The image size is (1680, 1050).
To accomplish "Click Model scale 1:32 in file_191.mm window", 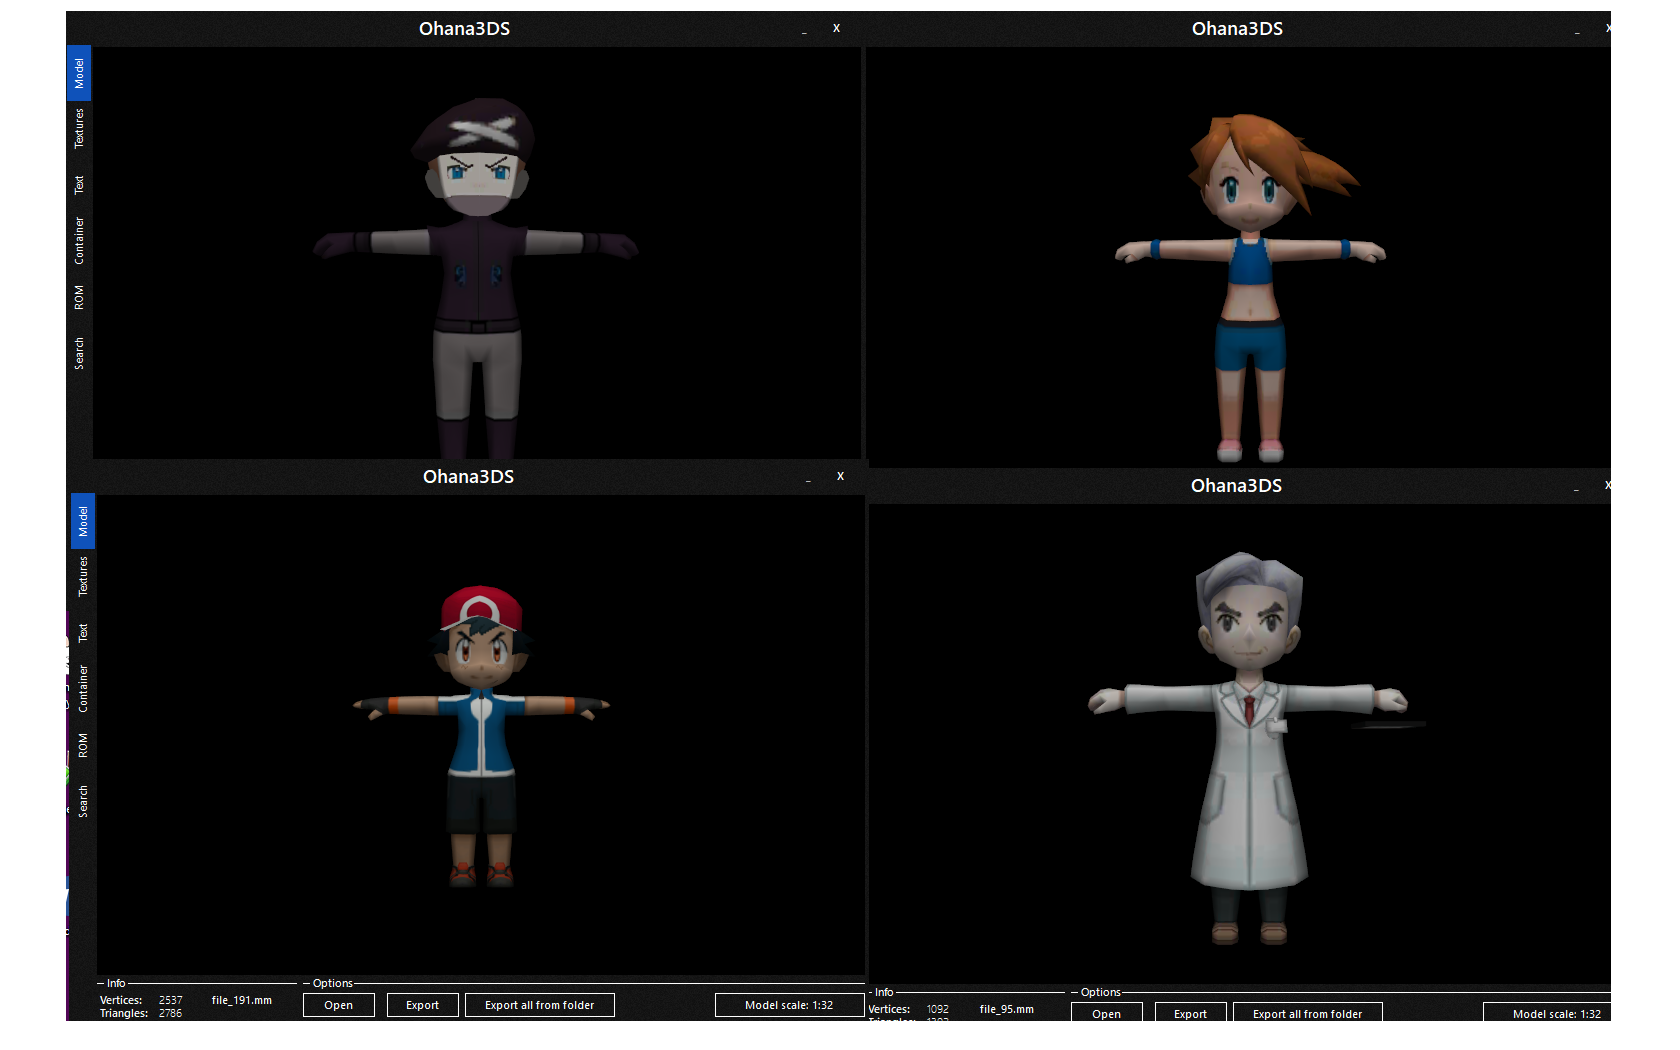I will (x=789, y=1005).
